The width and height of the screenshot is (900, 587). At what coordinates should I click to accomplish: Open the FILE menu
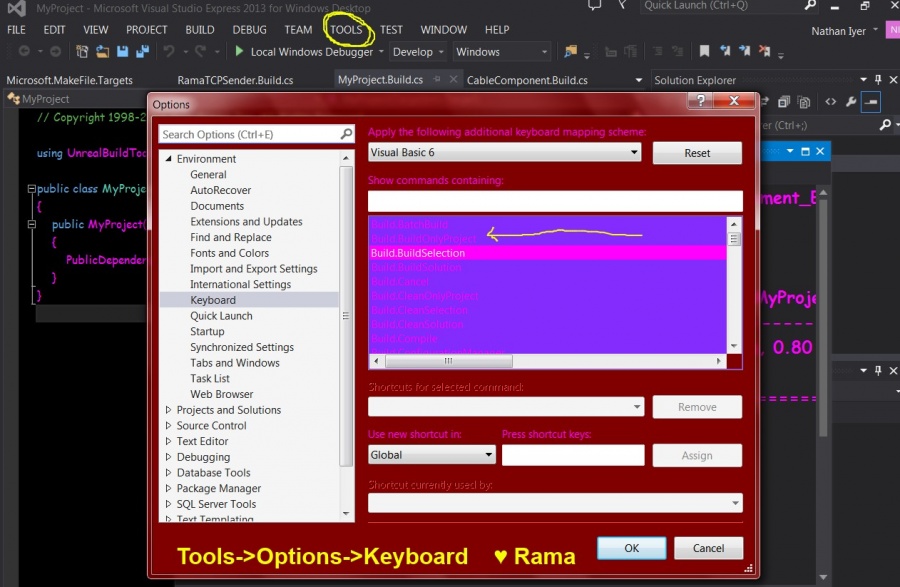coord(16,29)
